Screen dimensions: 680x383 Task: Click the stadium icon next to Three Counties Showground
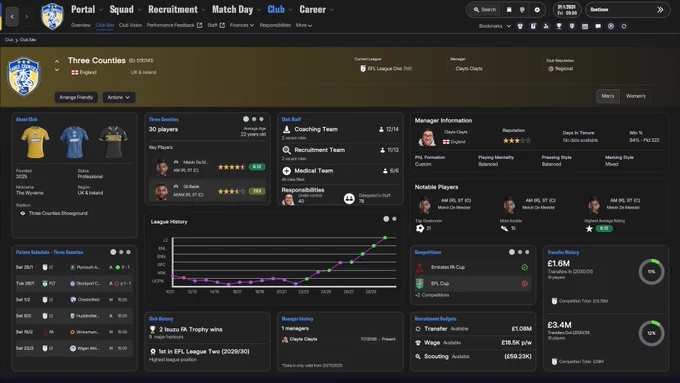point(23,213)
